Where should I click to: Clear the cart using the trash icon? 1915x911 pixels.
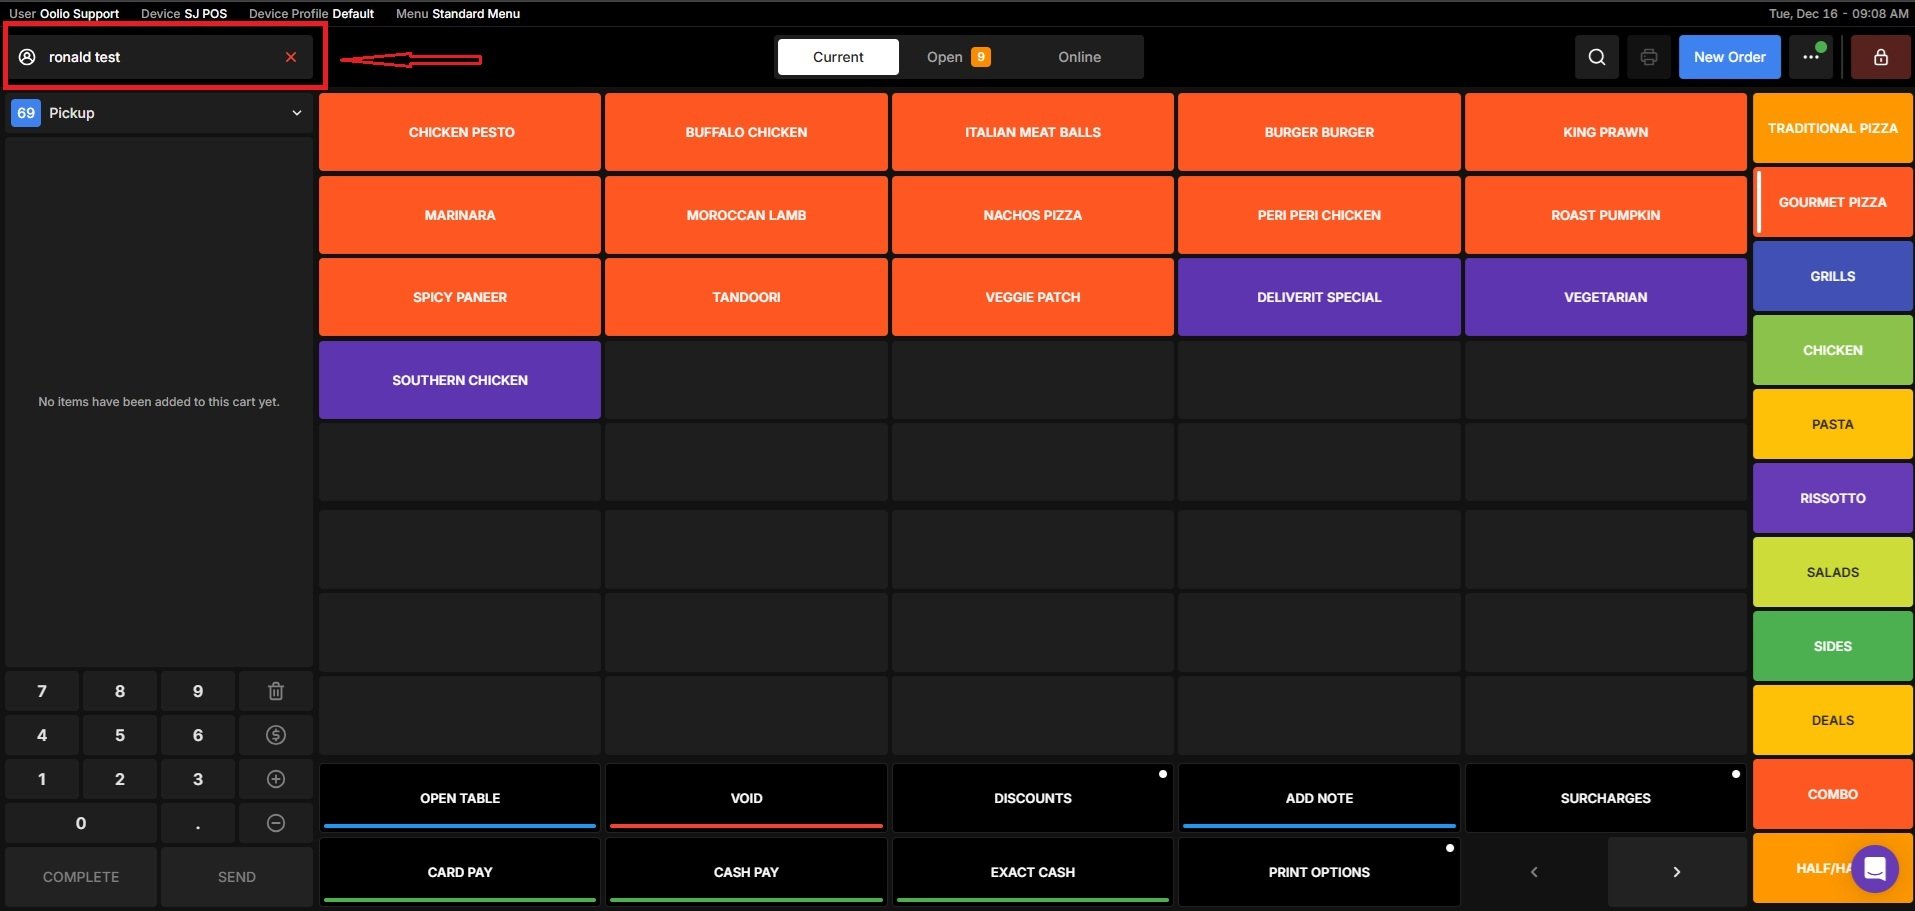click(275, 690)
